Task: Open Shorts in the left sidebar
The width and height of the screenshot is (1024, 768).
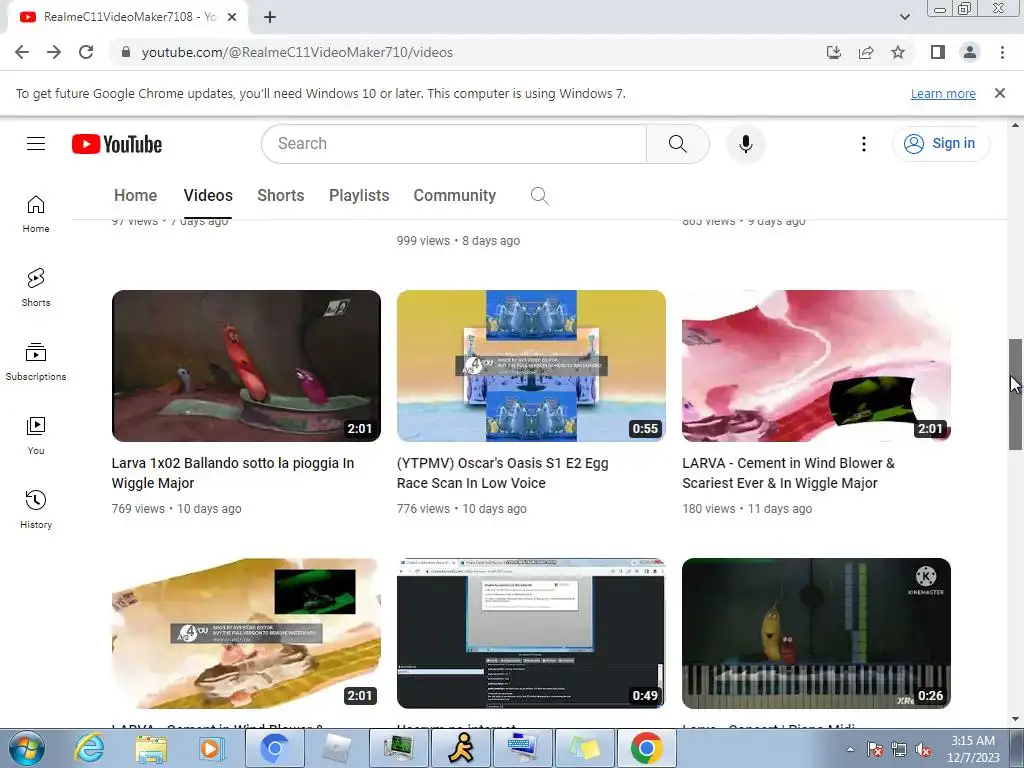Action: coord(36,288)
